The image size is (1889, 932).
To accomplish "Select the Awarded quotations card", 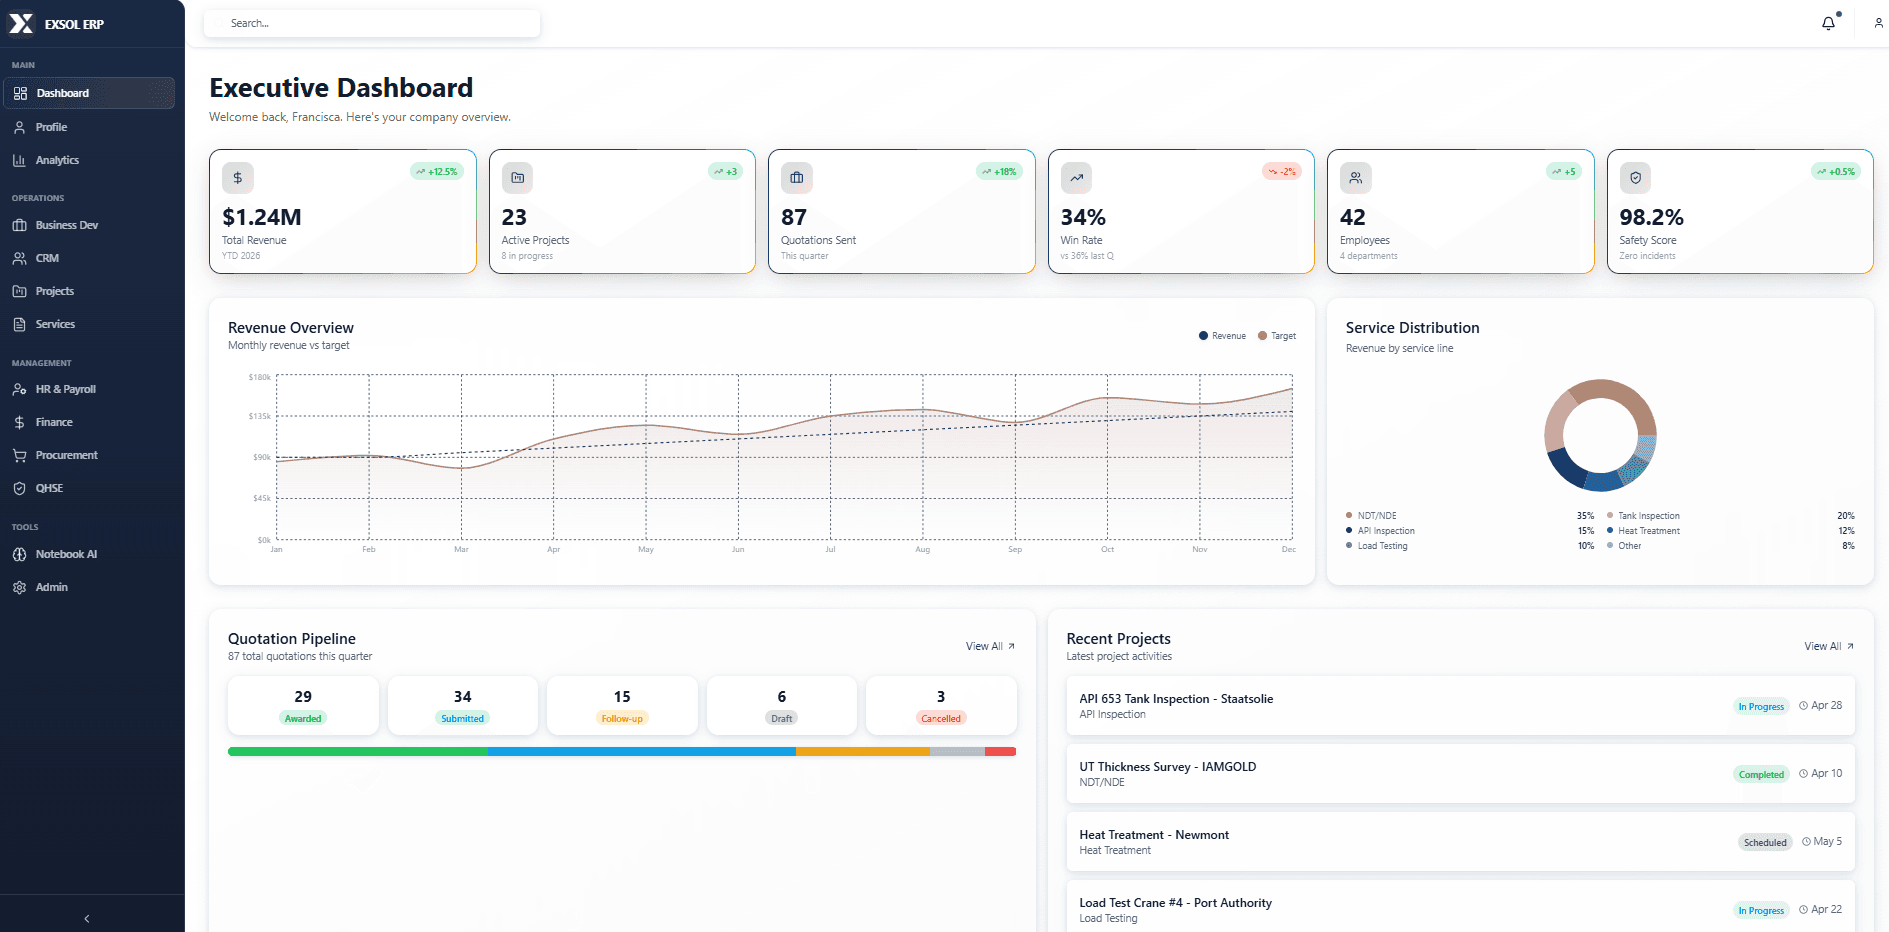I will (303, 705).
